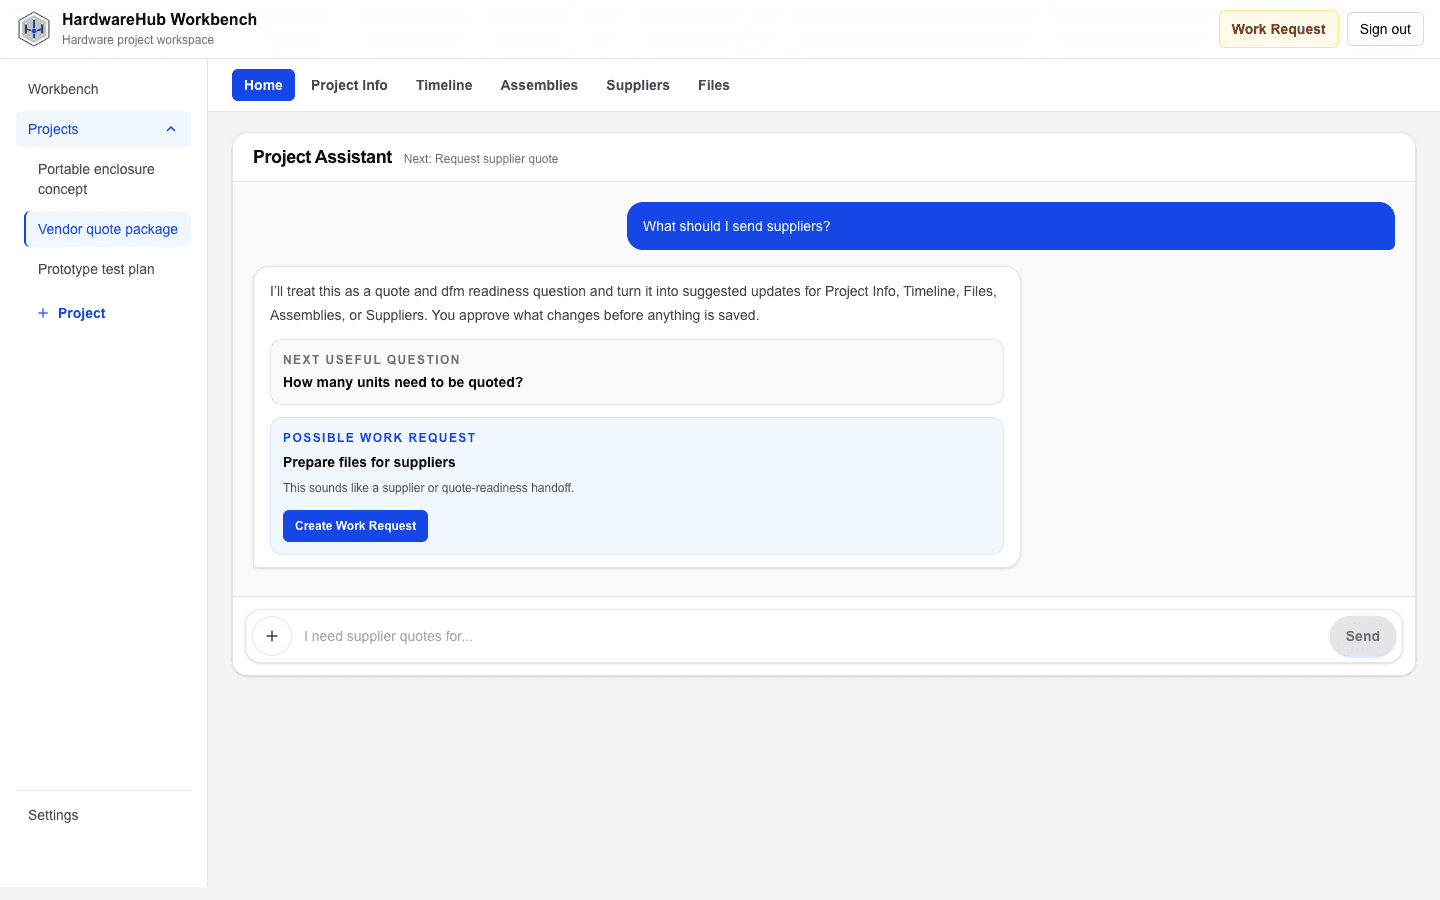Switch to the Project Info tab
1440x900 pixels.
tap(349, 85)
